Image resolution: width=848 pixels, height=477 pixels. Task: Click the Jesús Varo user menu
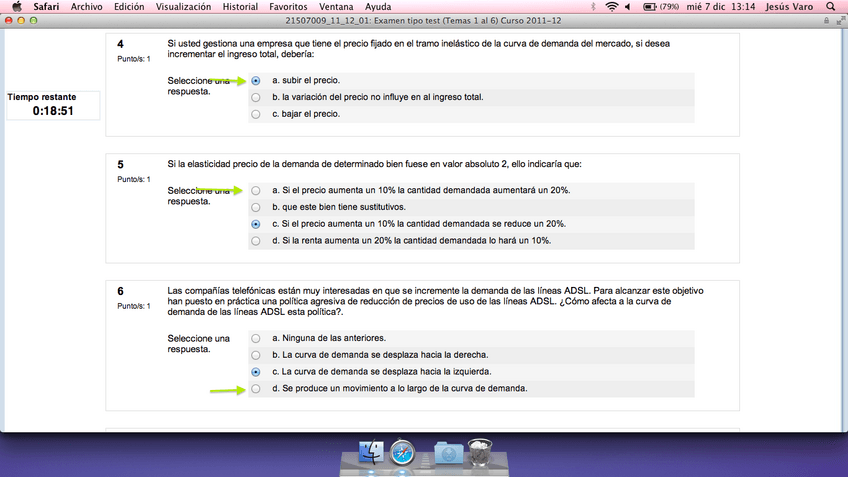pyautogui.click(x=791, y=7)
